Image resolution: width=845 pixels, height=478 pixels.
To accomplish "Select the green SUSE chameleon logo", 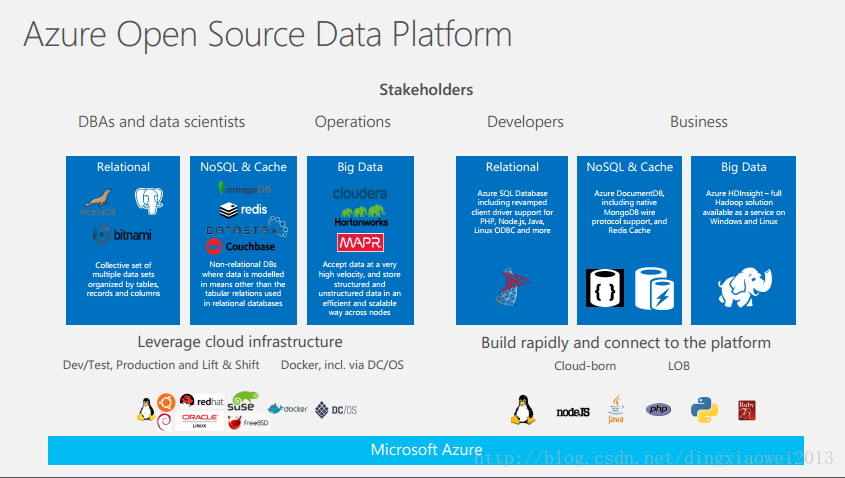I will click(242, 402).
